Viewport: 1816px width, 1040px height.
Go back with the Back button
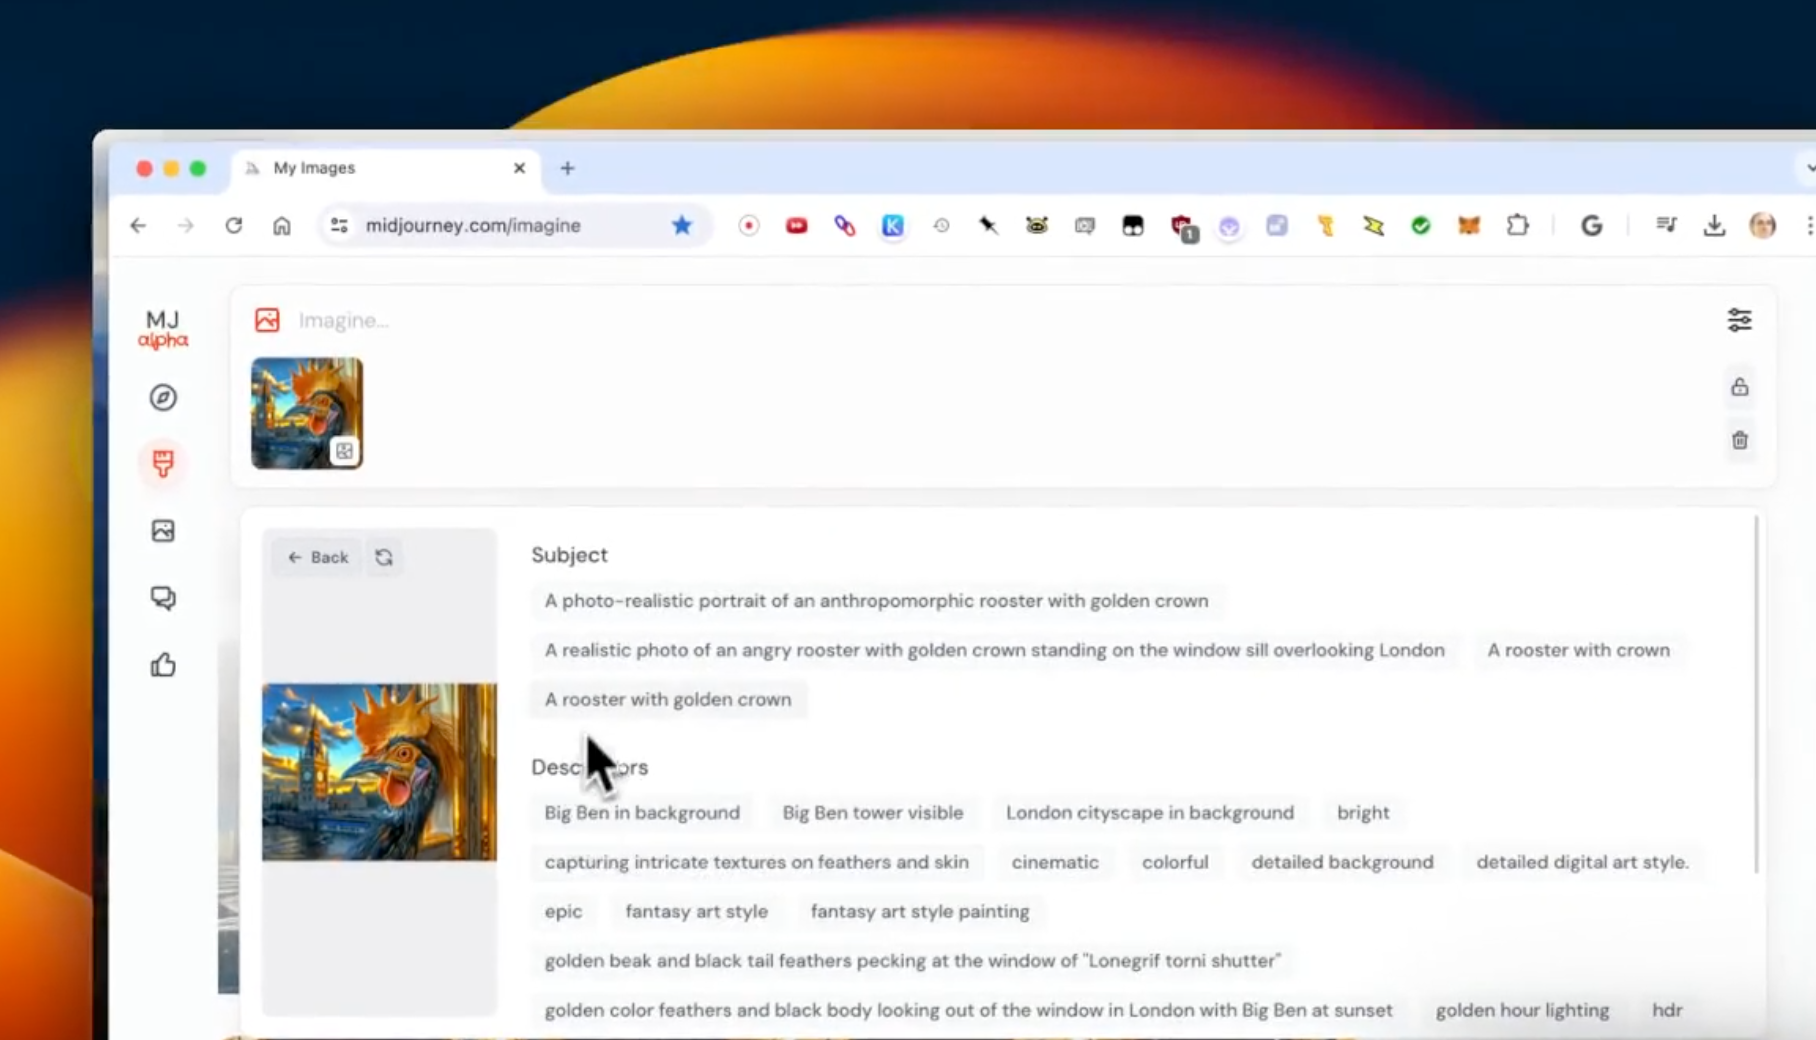click(318, 557)
